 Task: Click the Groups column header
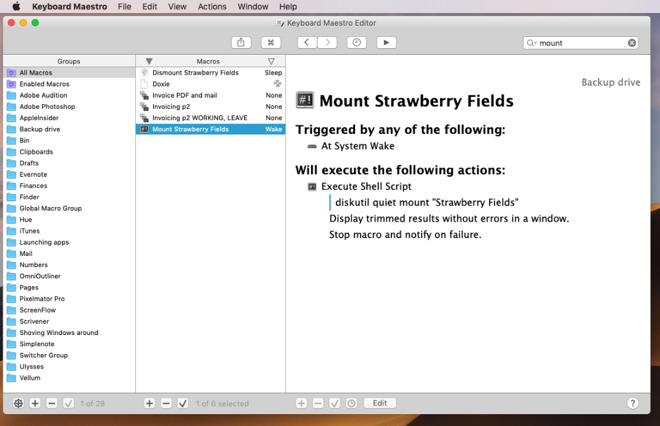(69, 61)
